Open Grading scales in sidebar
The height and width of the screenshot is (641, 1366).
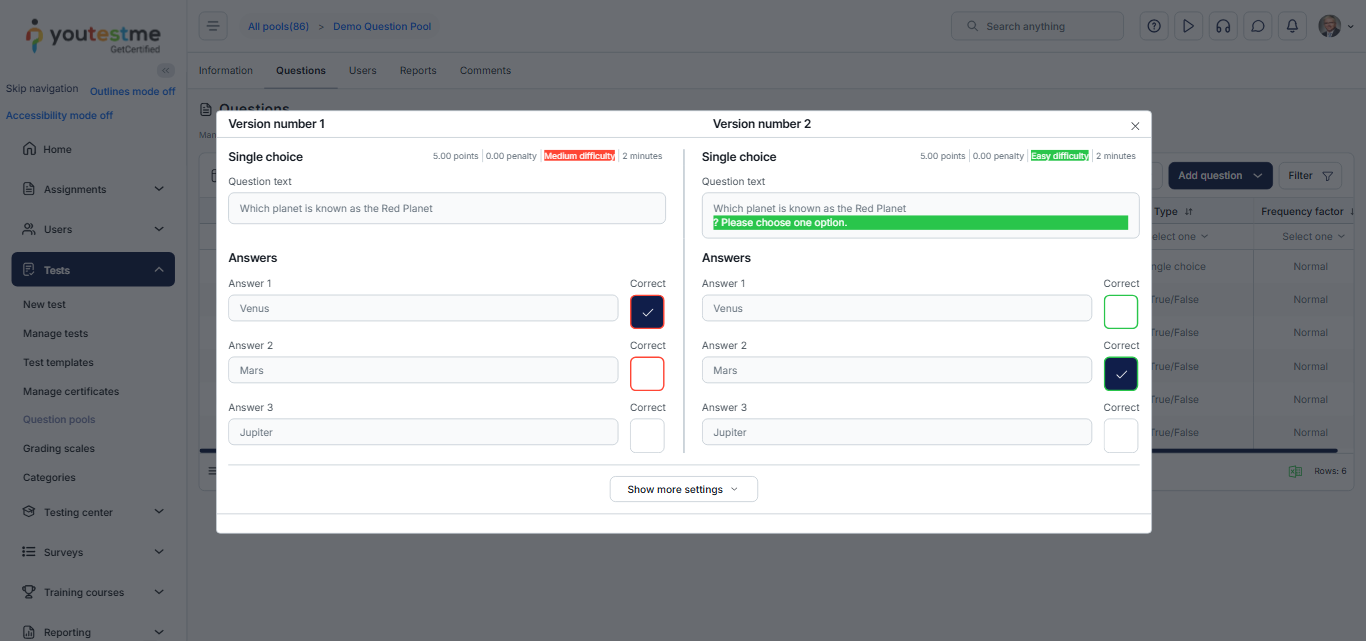pos(59,449)
